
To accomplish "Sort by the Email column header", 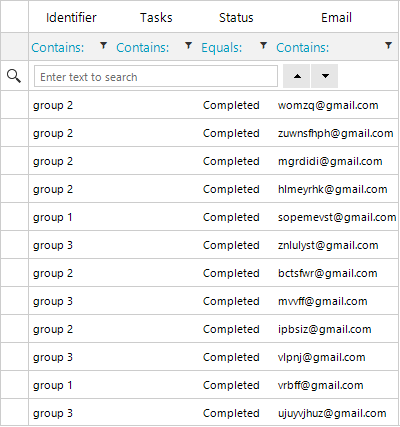I will coord(336,17).
